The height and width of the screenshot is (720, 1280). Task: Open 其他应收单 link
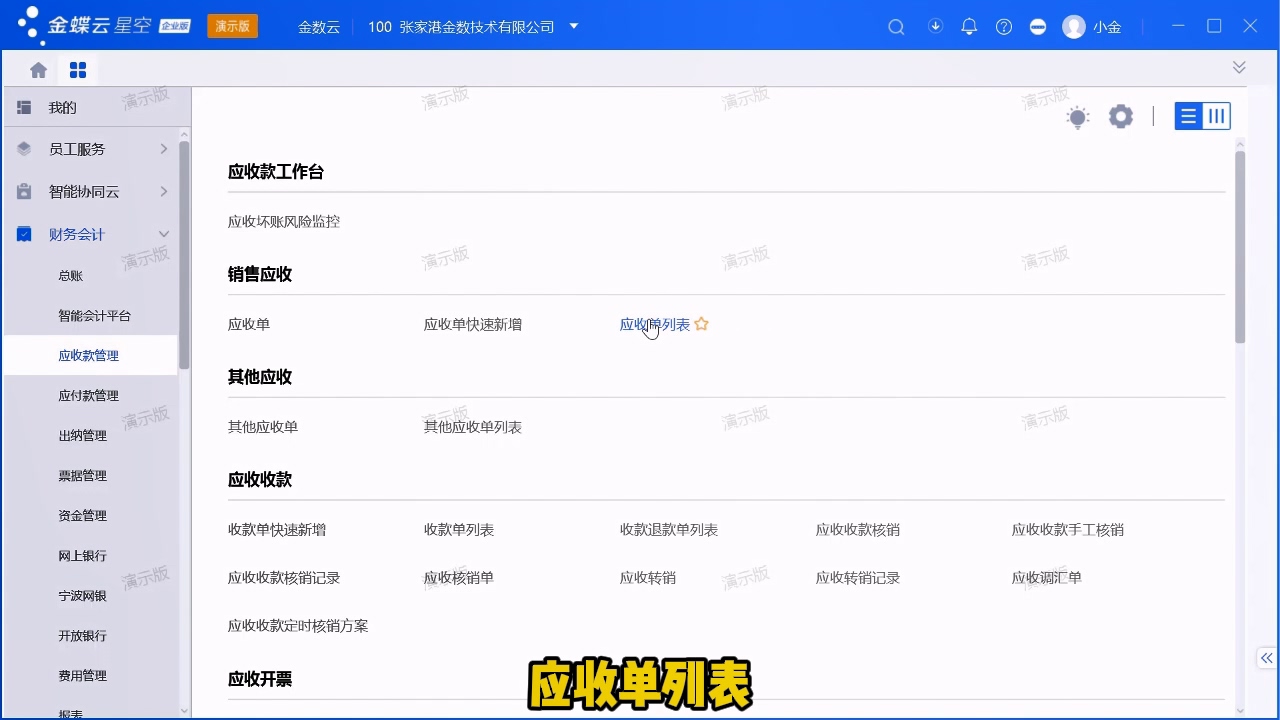point(263,427)
